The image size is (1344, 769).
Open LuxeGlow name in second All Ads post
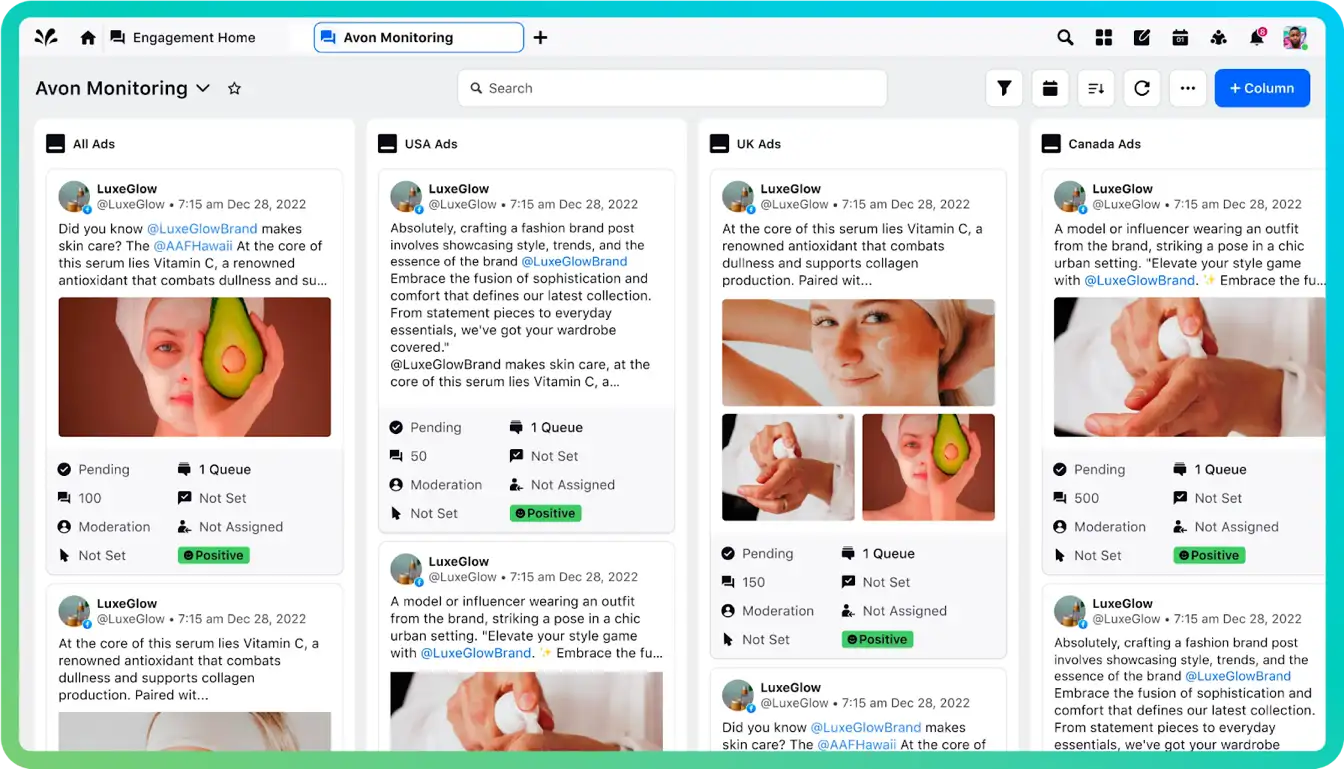(x=127, y=604)
